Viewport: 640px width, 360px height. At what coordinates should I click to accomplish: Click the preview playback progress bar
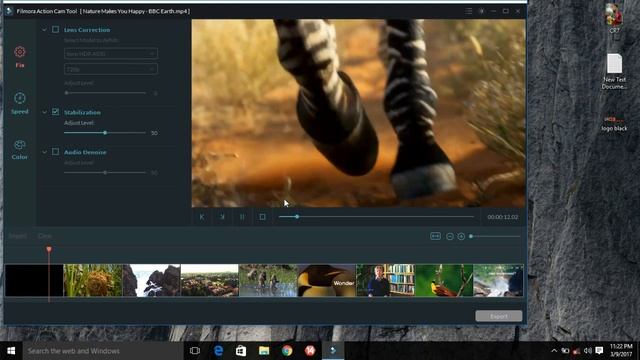(x=376, y=217)
